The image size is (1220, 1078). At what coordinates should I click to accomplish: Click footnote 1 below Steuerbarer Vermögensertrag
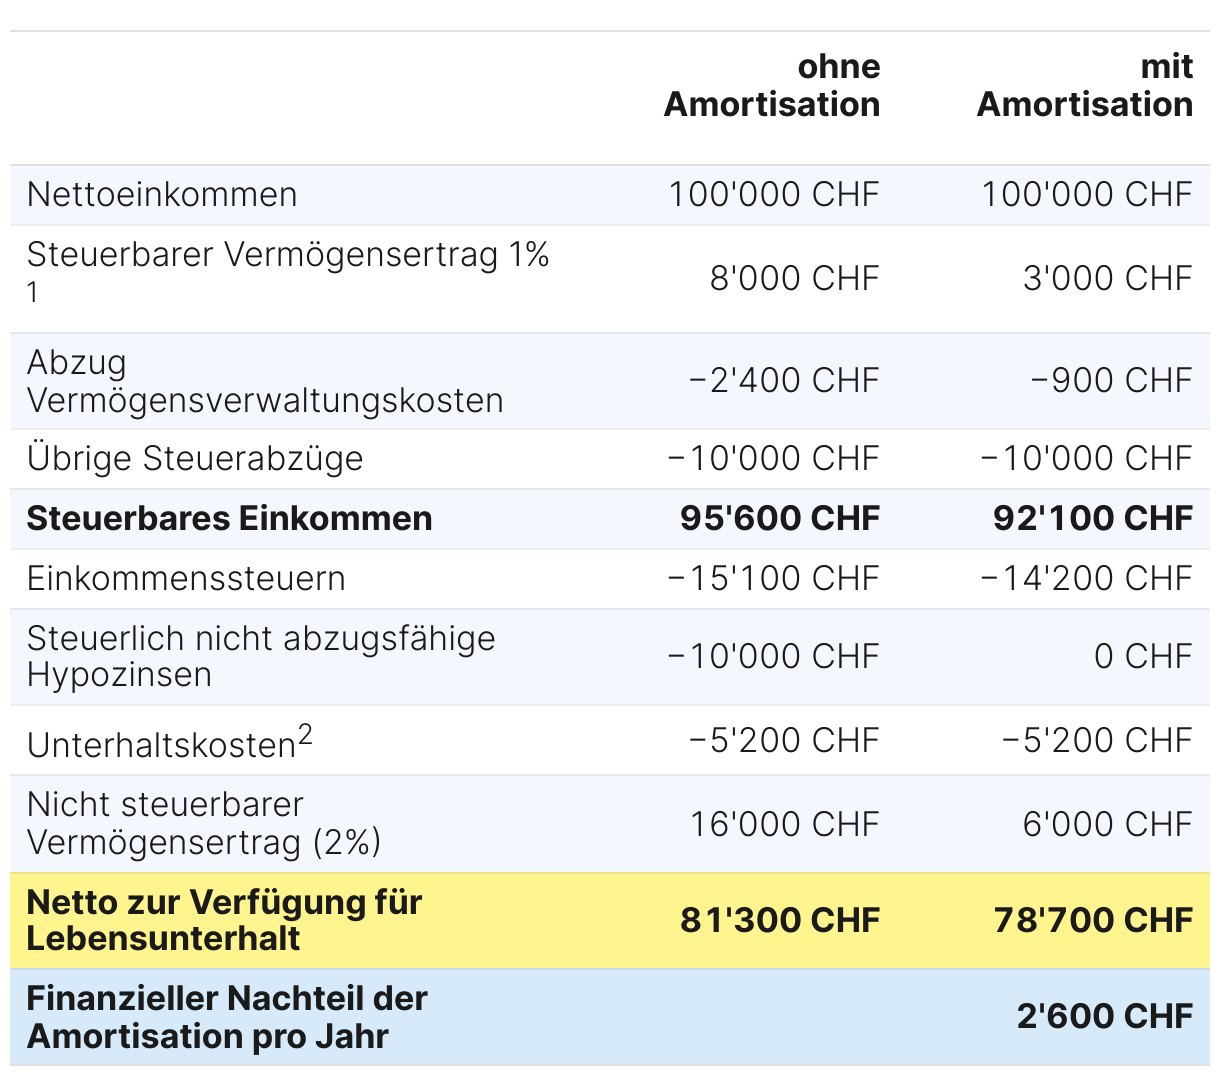coord(34,293)
